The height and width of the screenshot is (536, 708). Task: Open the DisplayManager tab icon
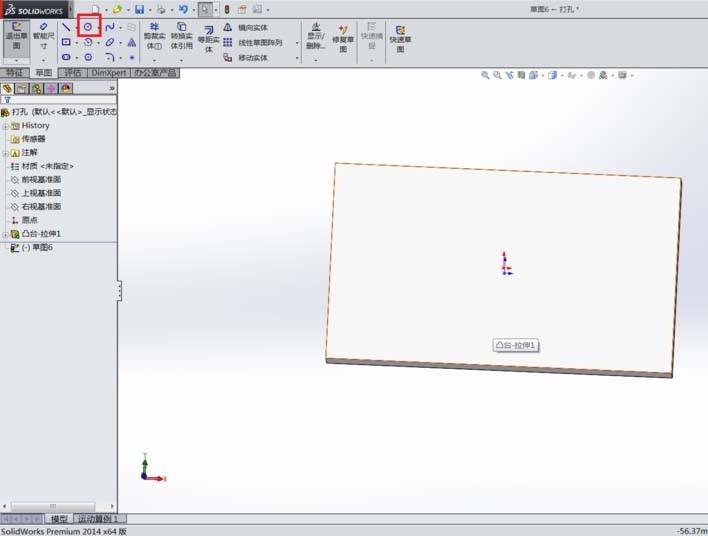click(66, 89)
